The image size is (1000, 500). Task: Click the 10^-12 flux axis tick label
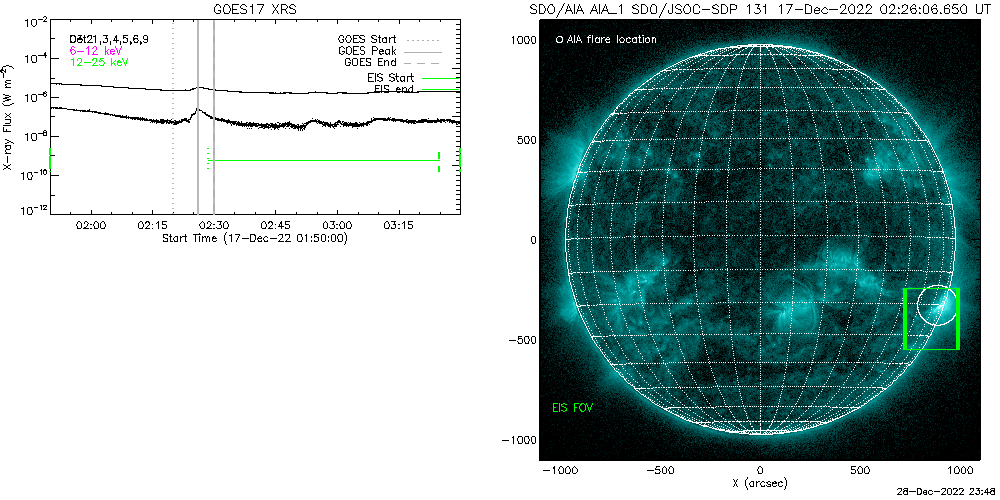click(34, 210)
